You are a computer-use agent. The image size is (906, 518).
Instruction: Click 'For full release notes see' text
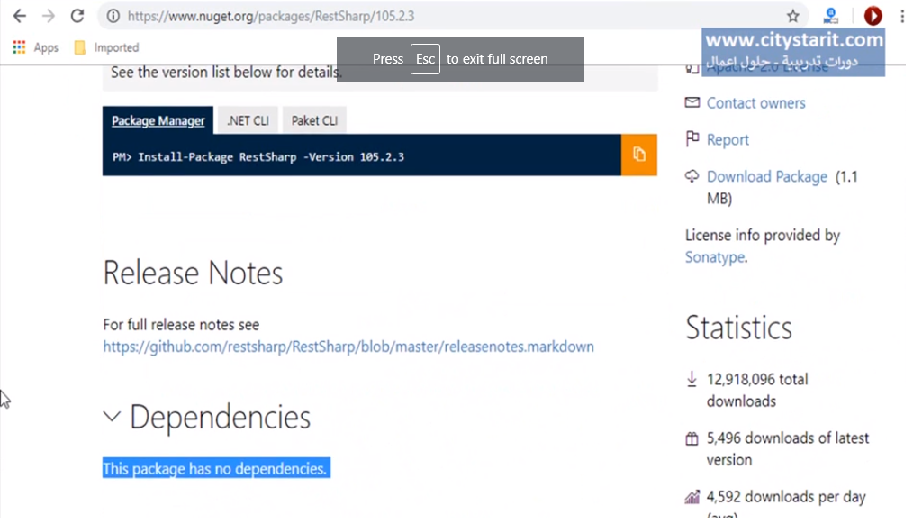pos(181,325)
